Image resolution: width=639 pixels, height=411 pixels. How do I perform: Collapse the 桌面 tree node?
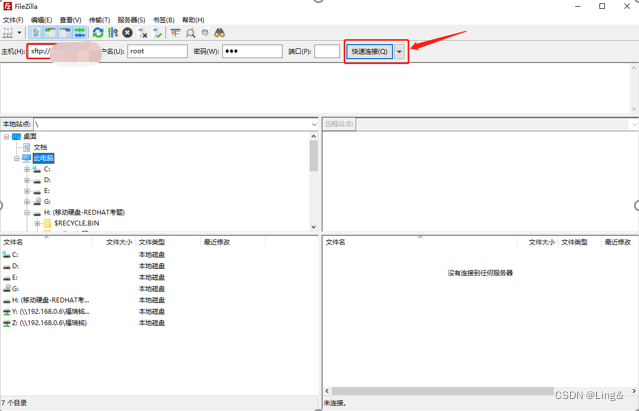(x=7, y=136)
